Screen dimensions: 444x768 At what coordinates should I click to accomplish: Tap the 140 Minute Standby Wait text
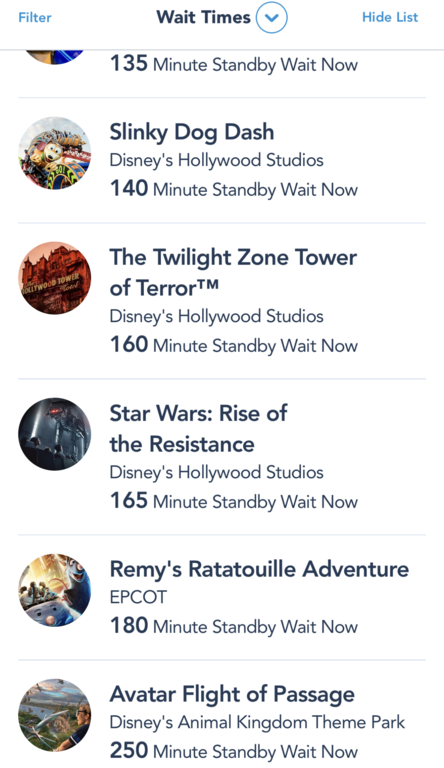(234, 189)
